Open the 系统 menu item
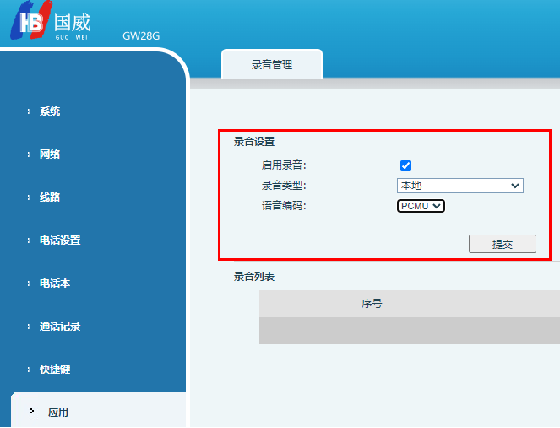560x428 pixels. coord(50,111)
